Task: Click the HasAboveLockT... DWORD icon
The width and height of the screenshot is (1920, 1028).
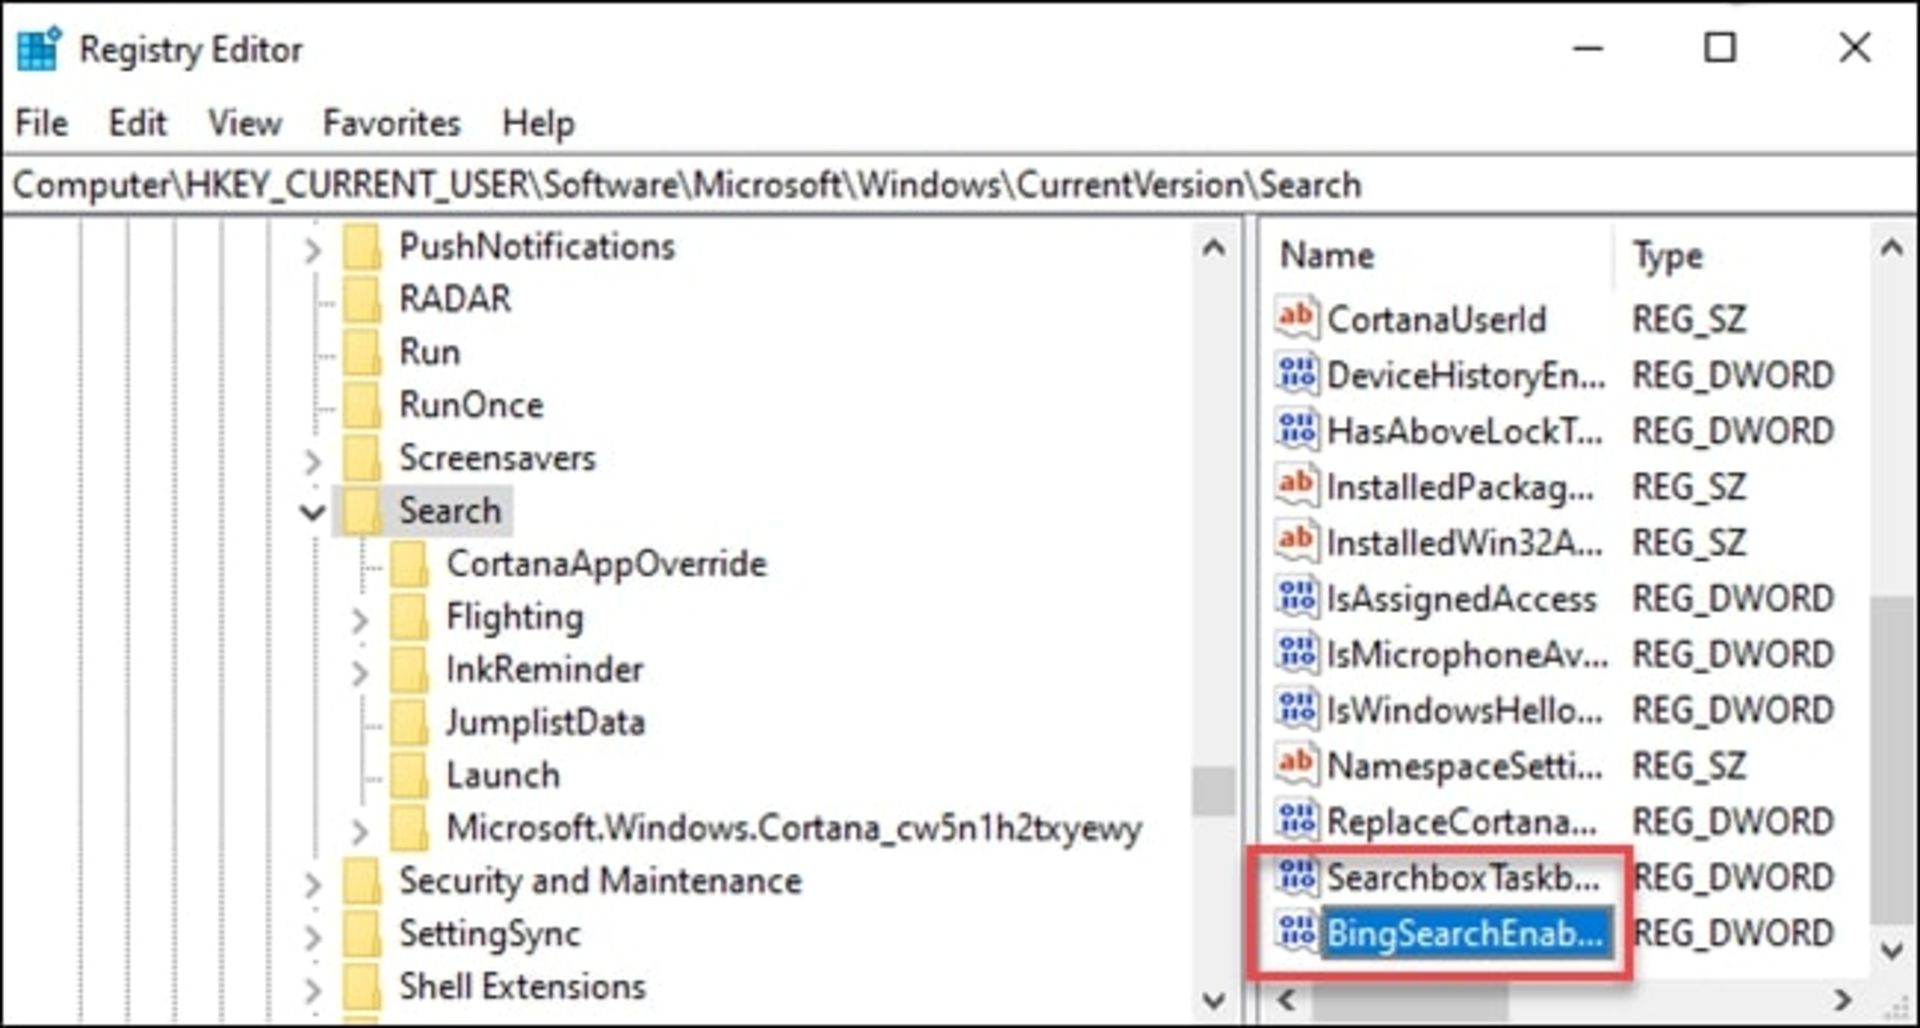Action: tap(1297, 430)
